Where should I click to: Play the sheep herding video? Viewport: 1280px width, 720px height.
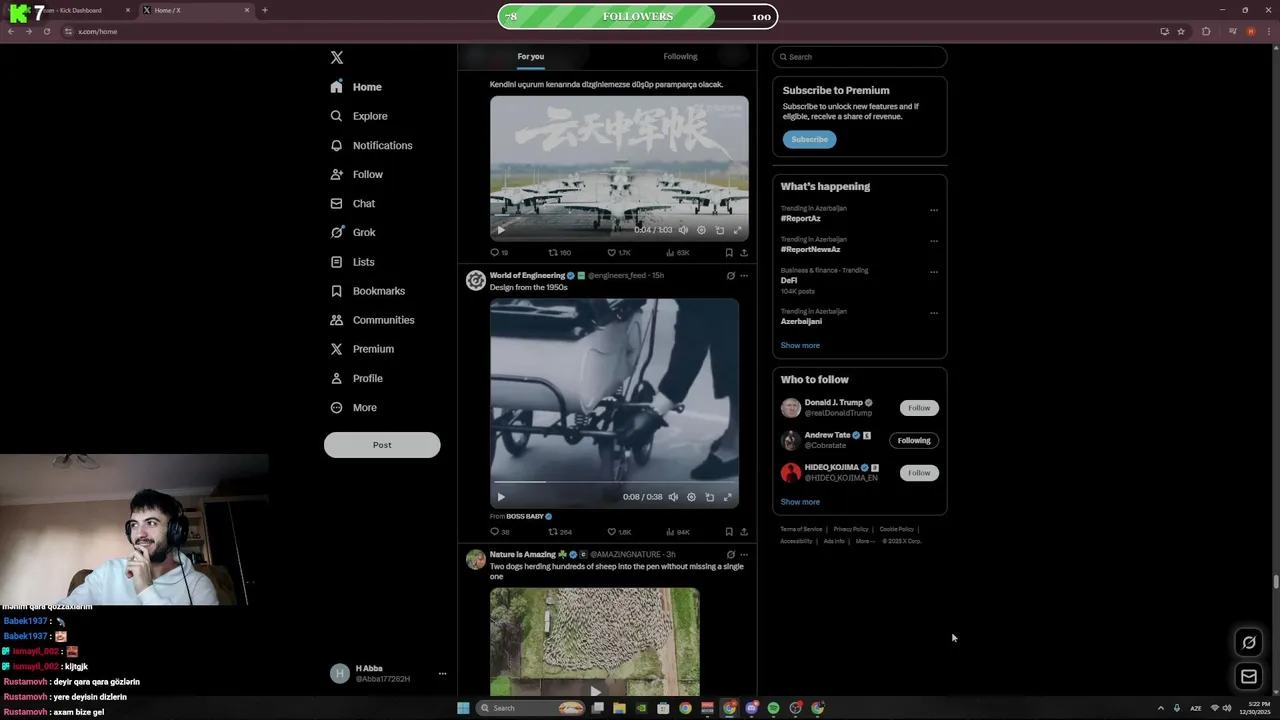coord(595,690)
